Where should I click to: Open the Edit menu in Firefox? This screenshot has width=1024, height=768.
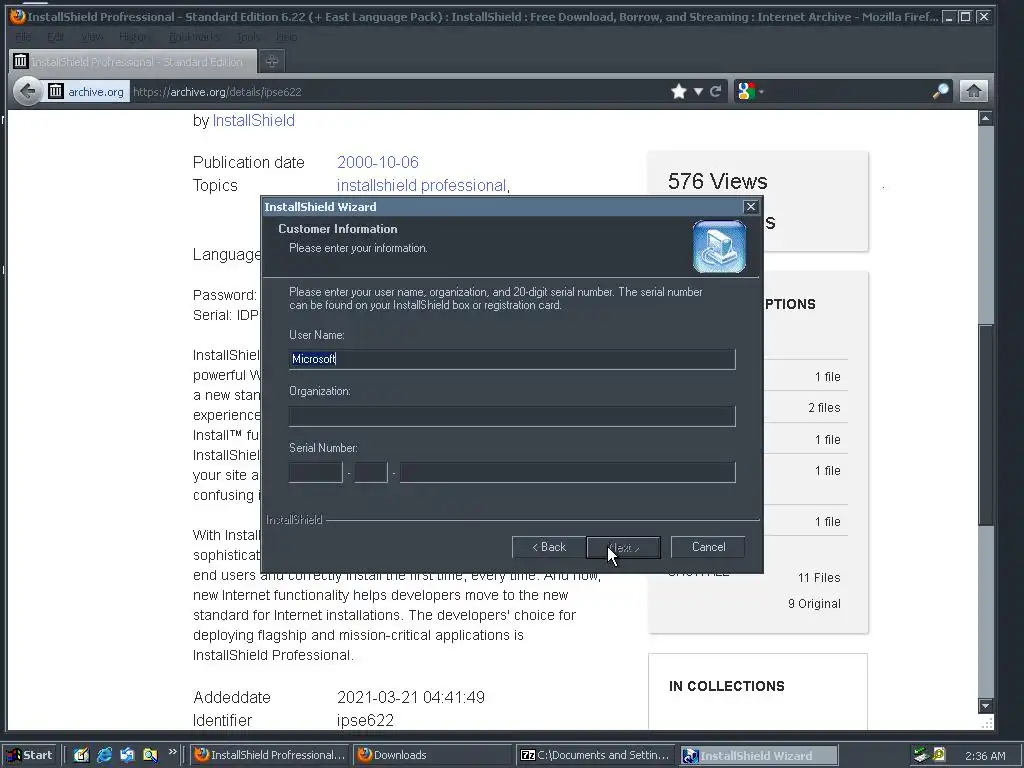[56, 37]
